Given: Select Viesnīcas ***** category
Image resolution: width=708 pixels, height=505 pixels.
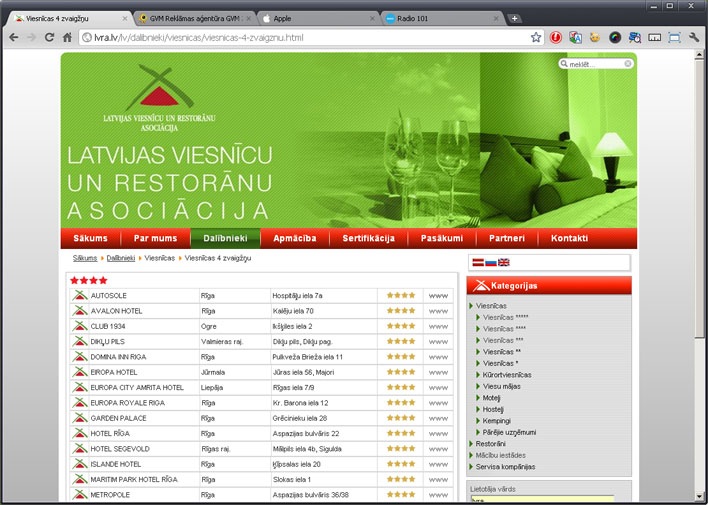Looking at the screenshot, I should [x=505, y=317].
